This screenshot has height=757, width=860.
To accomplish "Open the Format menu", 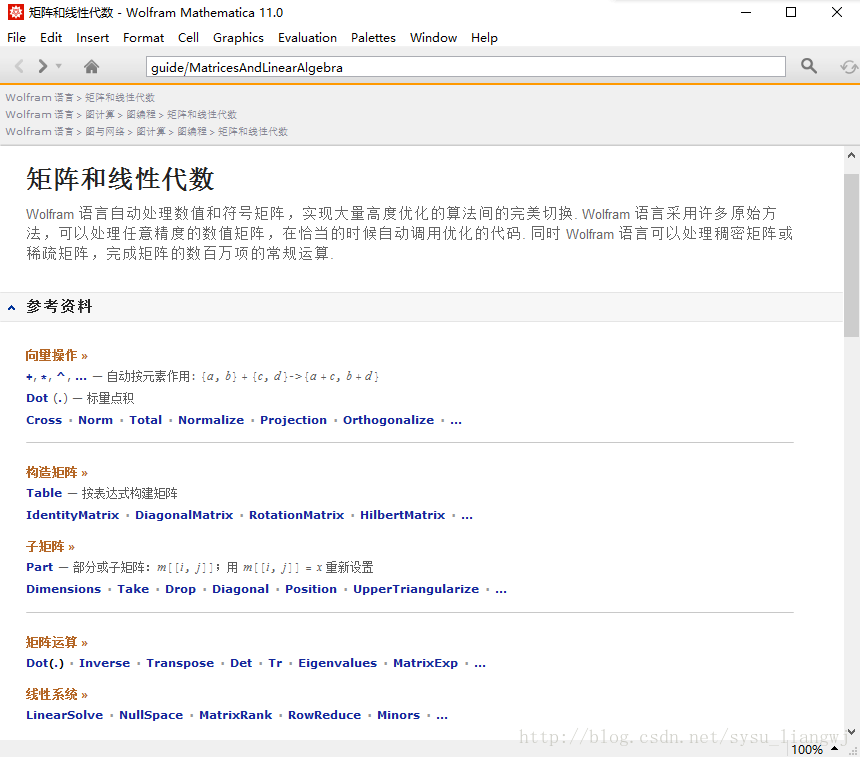I will pyautogui.click(x=144, y=38).
